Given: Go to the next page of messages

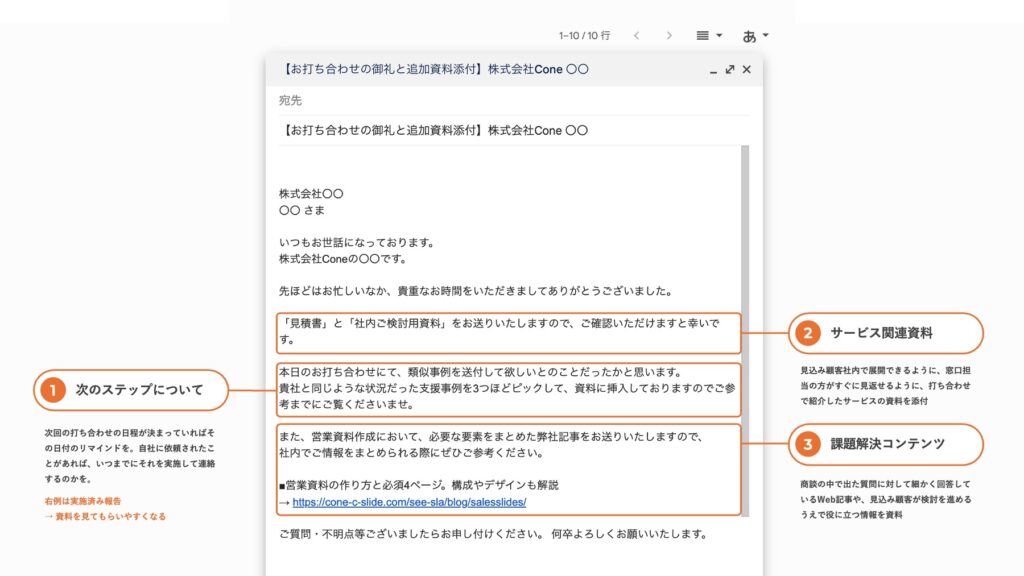Looking at the screenshot, I should (x=669, y=35).
